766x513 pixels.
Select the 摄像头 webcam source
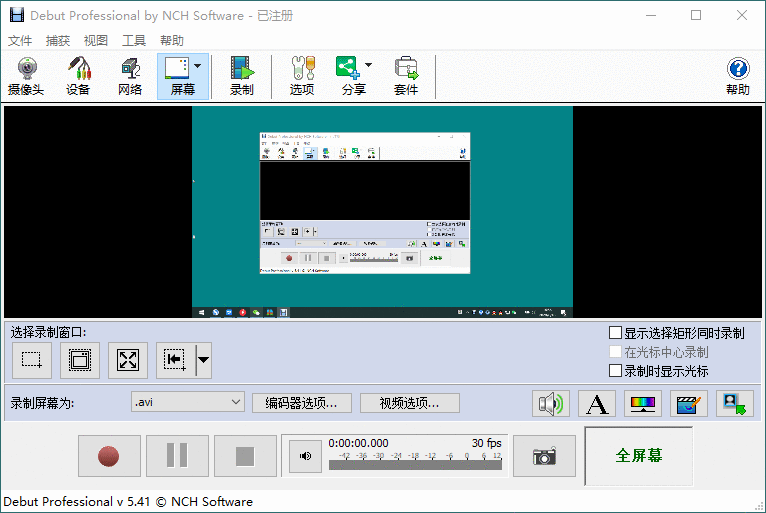26,77
